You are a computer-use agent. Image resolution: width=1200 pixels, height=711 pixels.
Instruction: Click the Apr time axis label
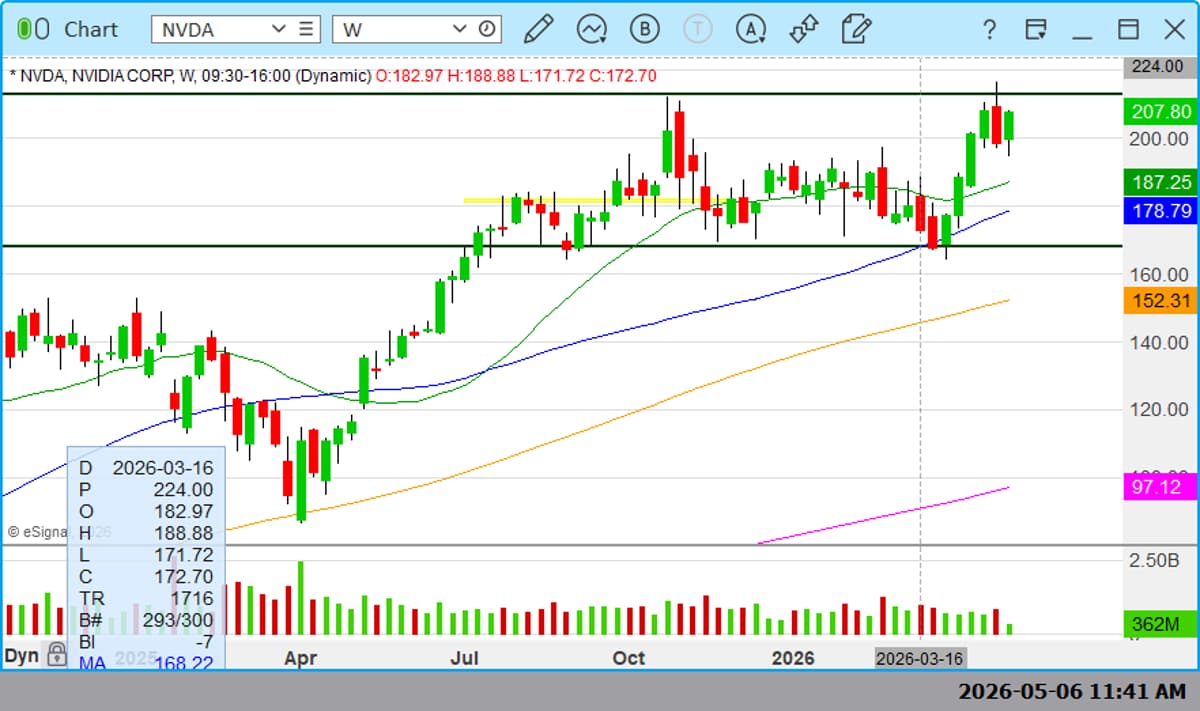point(300,658)
